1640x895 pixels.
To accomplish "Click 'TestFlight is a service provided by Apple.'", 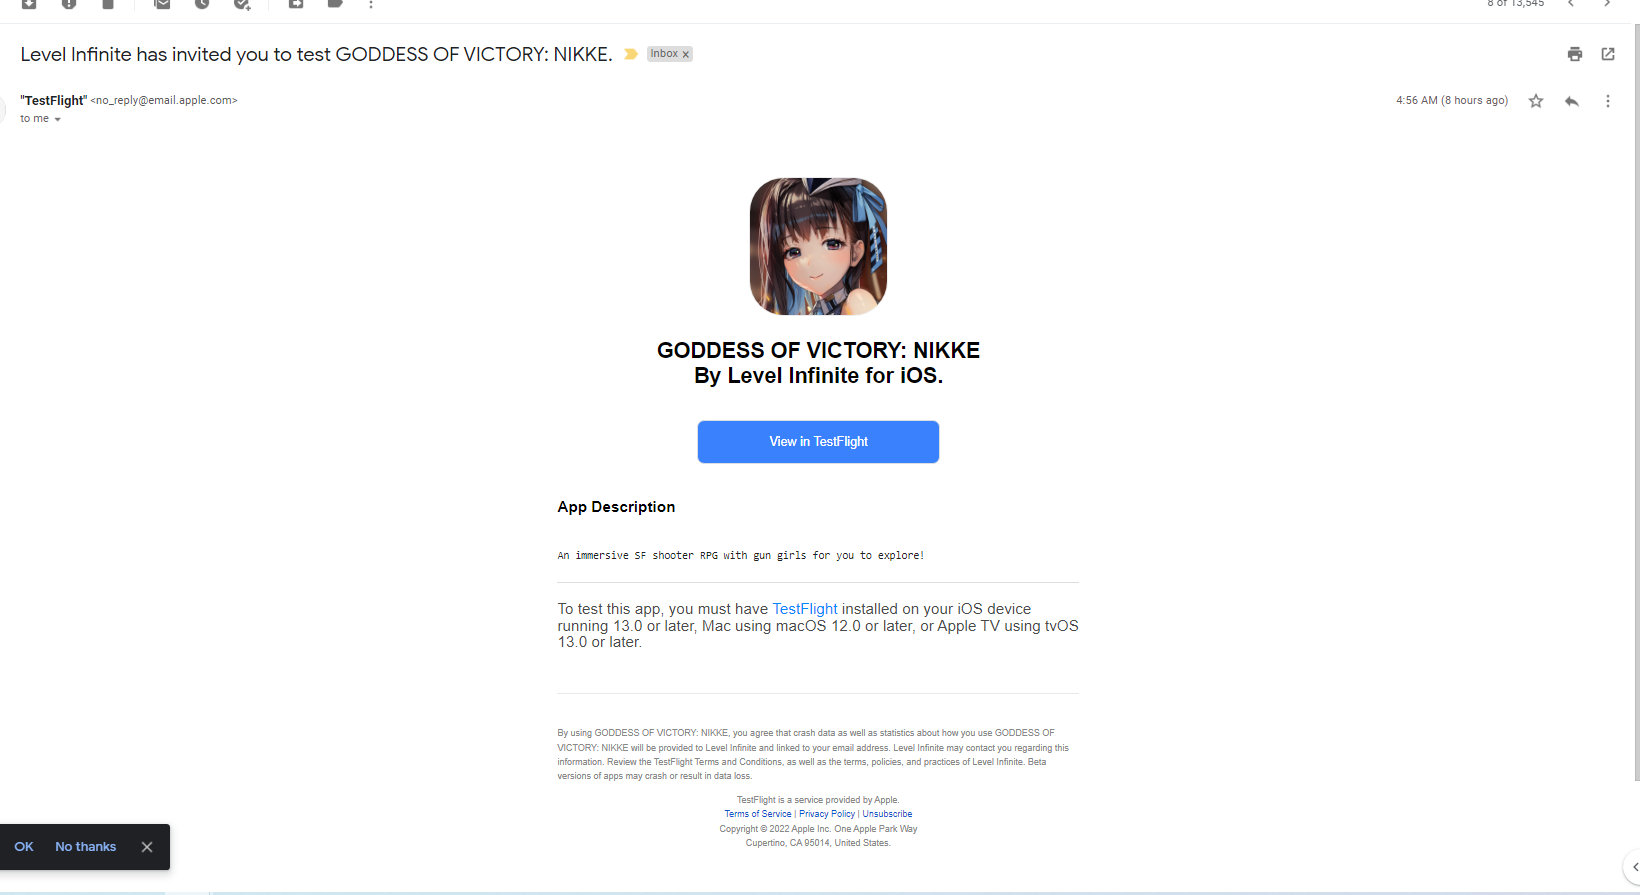I will click(818, 800).
